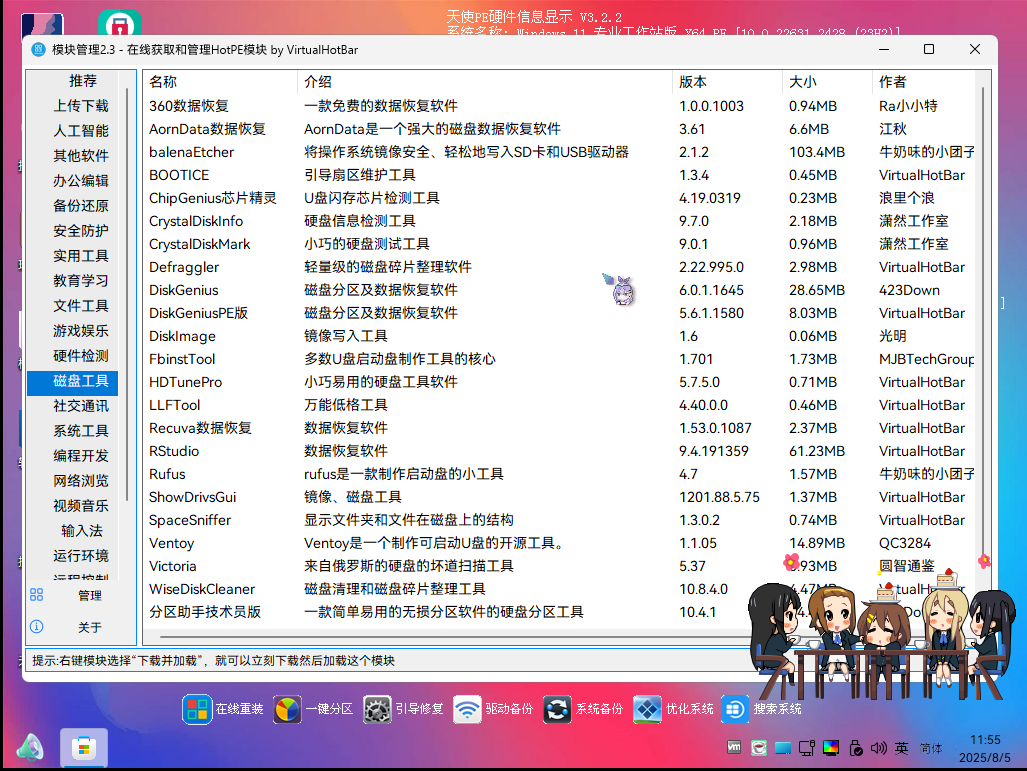Click the 管理 grid icon in sidebar

point(36,595)
